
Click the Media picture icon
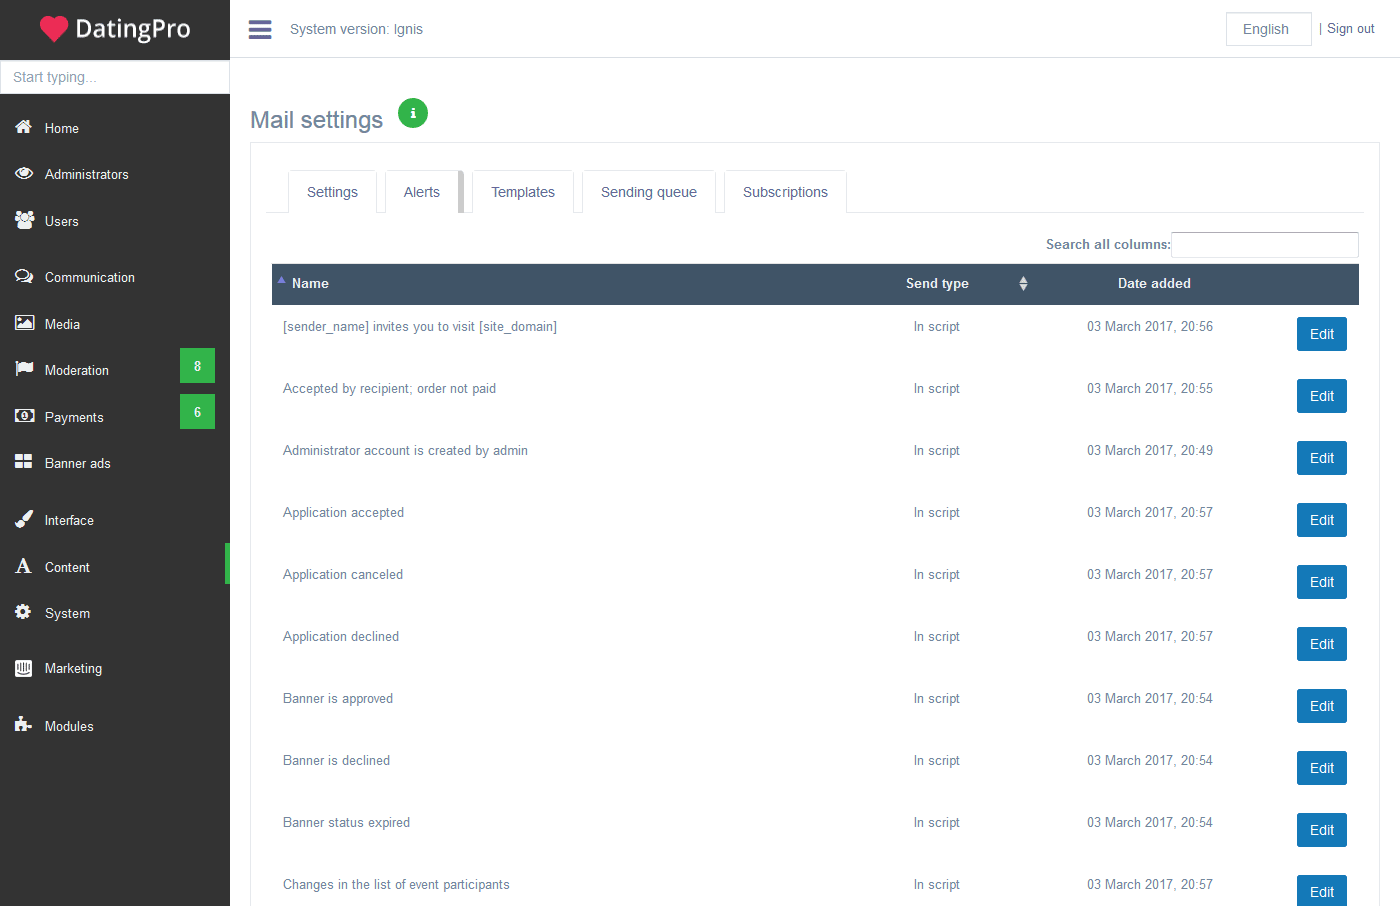pyautogui.click(x=24, y=323)
